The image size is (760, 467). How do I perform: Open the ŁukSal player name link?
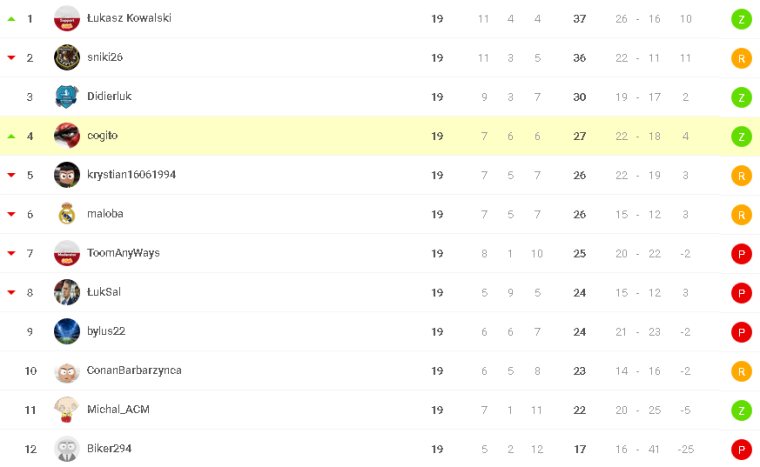(x=104, y=292)
